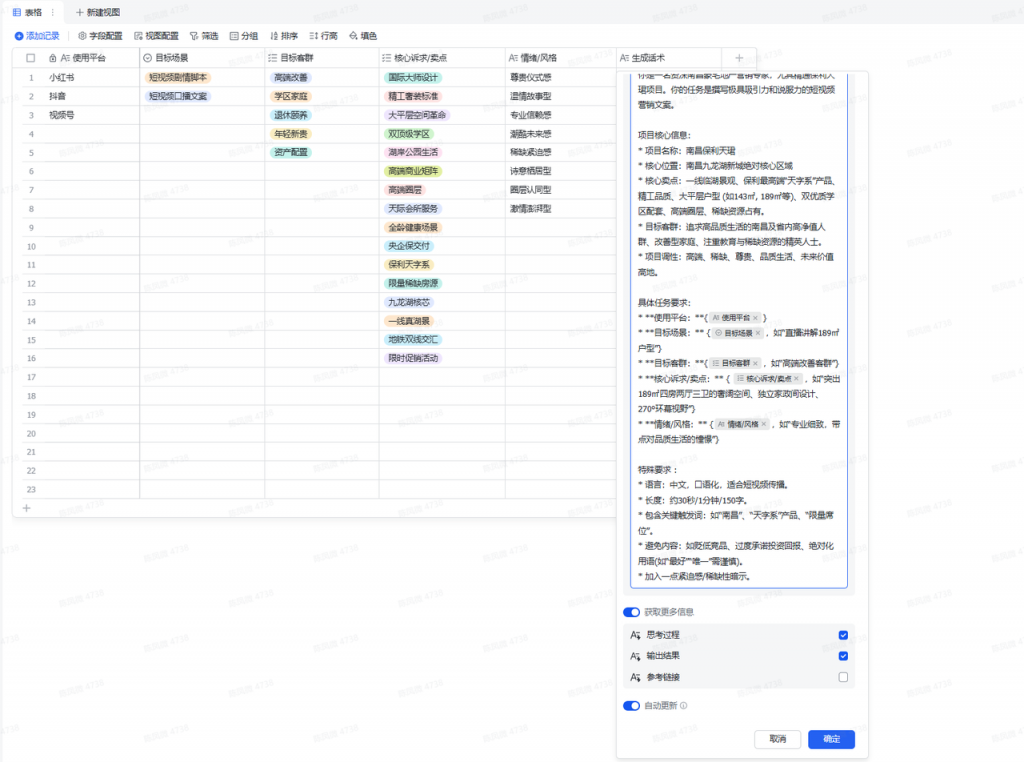Click the info icon next to 自动更新
This screenshot has height=762, width=1024.
pyautogui.click(x=684, y=705)
